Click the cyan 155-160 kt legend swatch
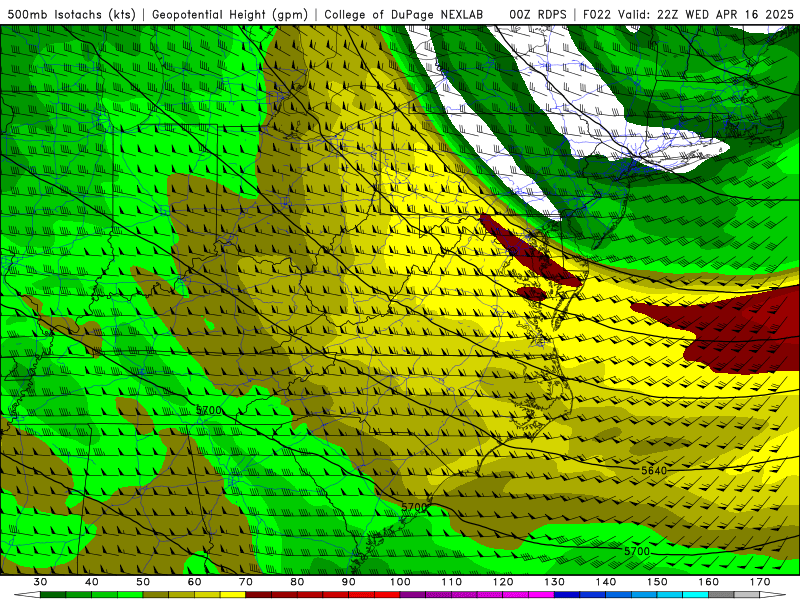 pyautogui.click(x=695, y=595)
